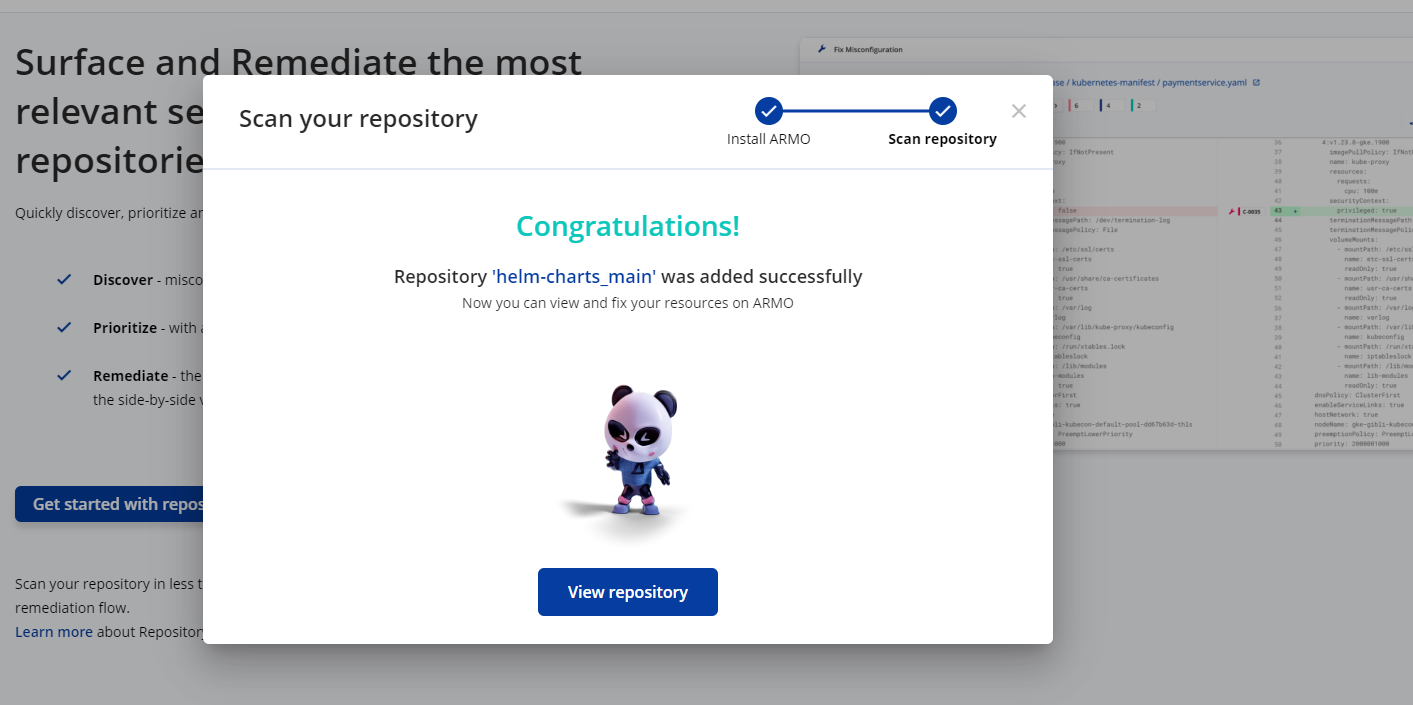Click the checkmark icon beside Remediate
The width and height of the screenshot is (1413, 705).
(x=64, y=375)
